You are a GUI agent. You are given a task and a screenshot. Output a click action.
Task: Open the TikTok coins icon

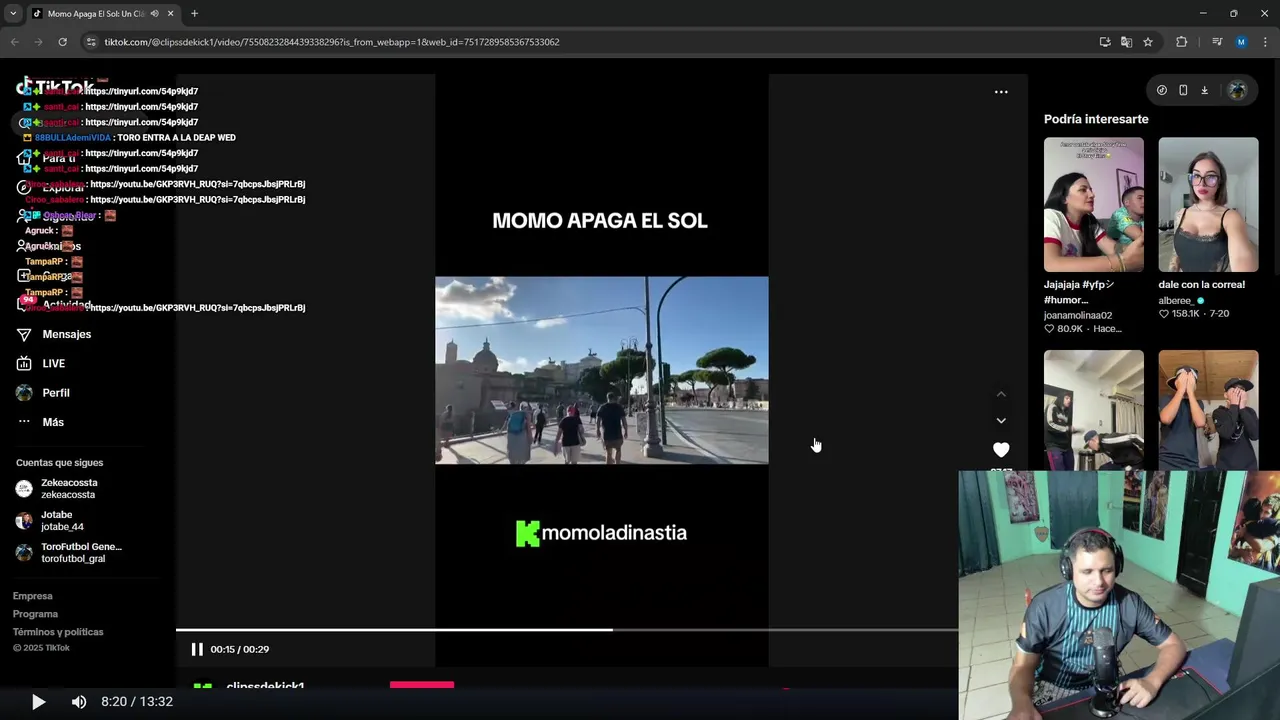pyautogui.click(x=1161, y=90)
